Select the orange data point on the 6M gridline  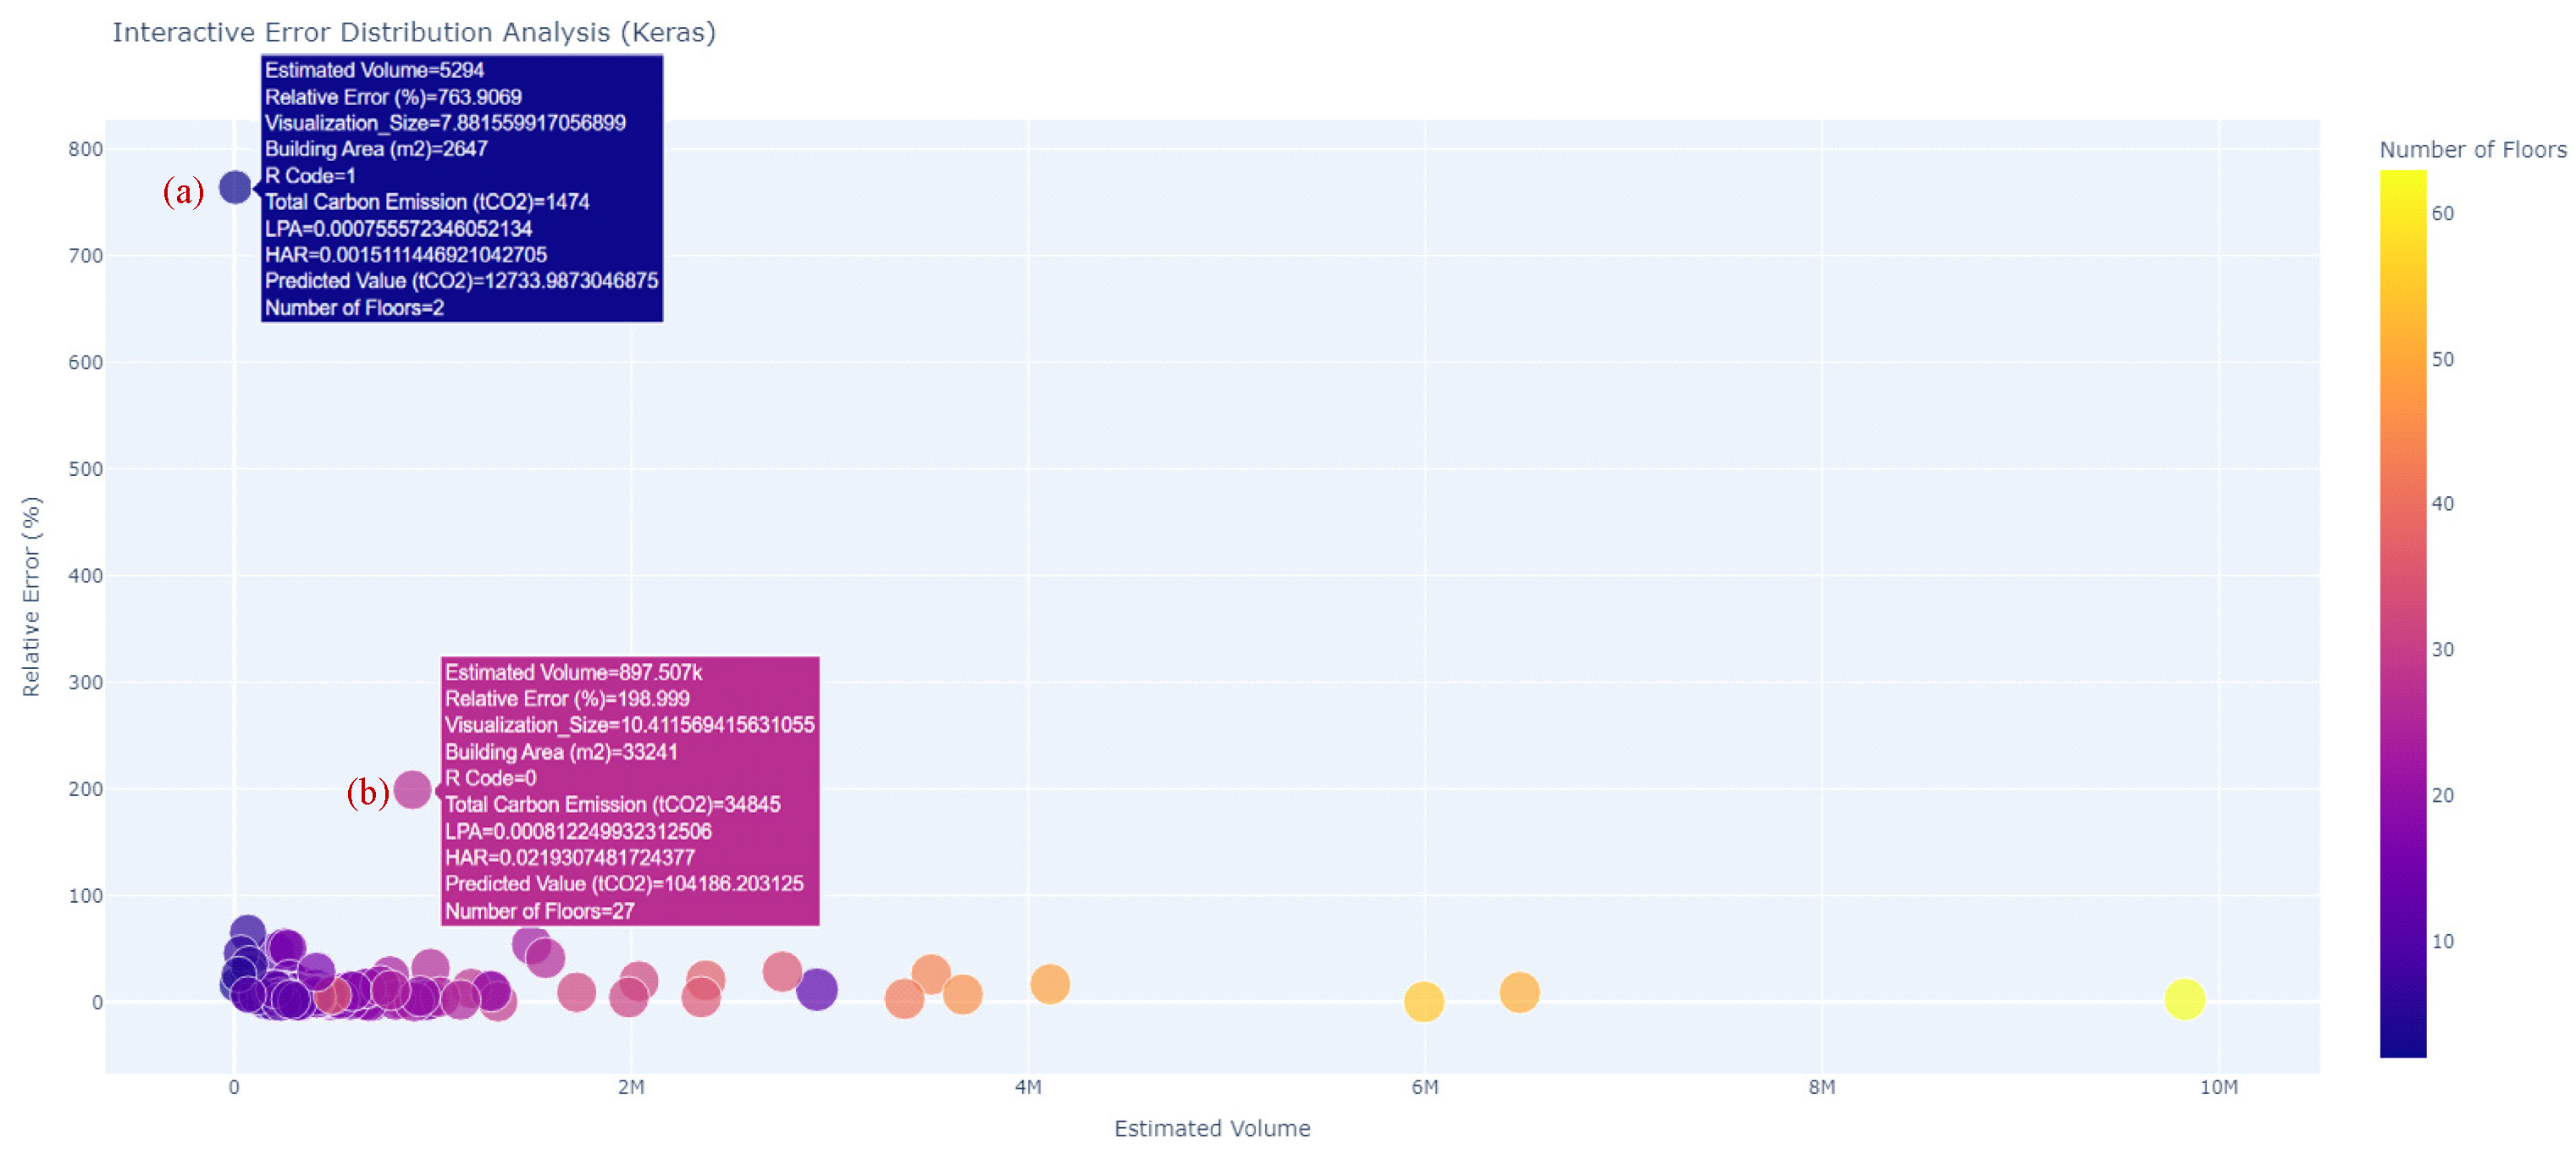[x=1423, y=1001]
